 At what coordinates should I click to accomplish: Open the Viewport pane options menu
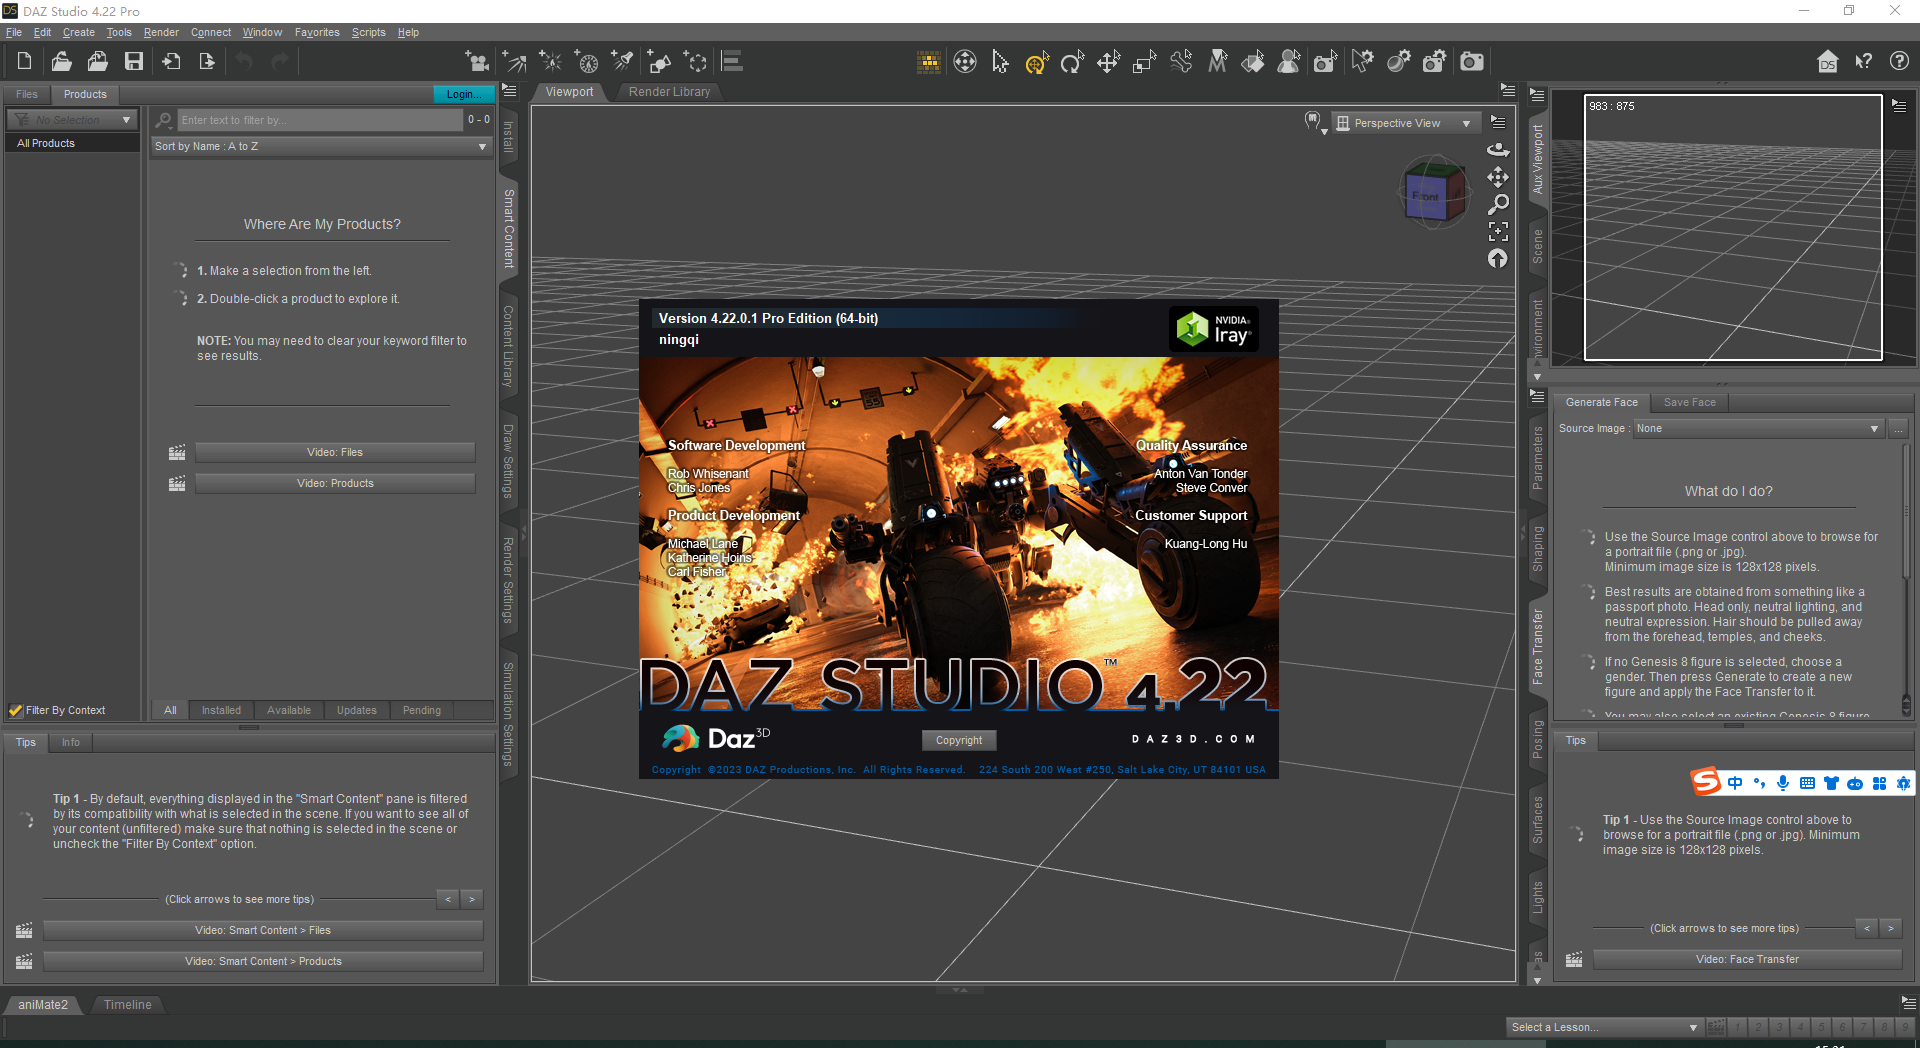tap(1507, 90)
